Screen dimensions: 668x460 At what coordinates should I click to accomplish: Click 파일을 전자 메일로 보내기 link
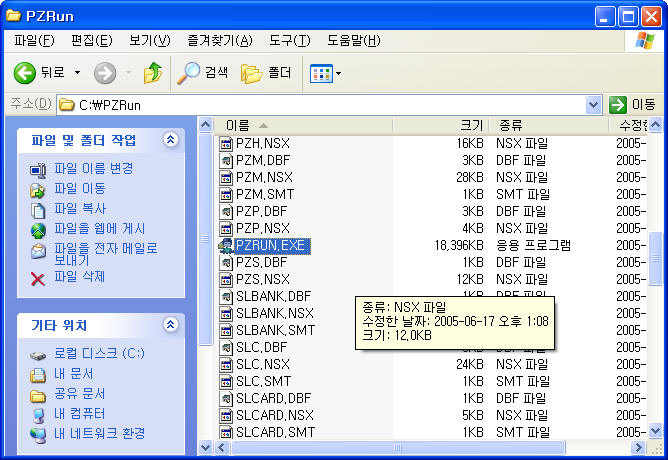106,254
